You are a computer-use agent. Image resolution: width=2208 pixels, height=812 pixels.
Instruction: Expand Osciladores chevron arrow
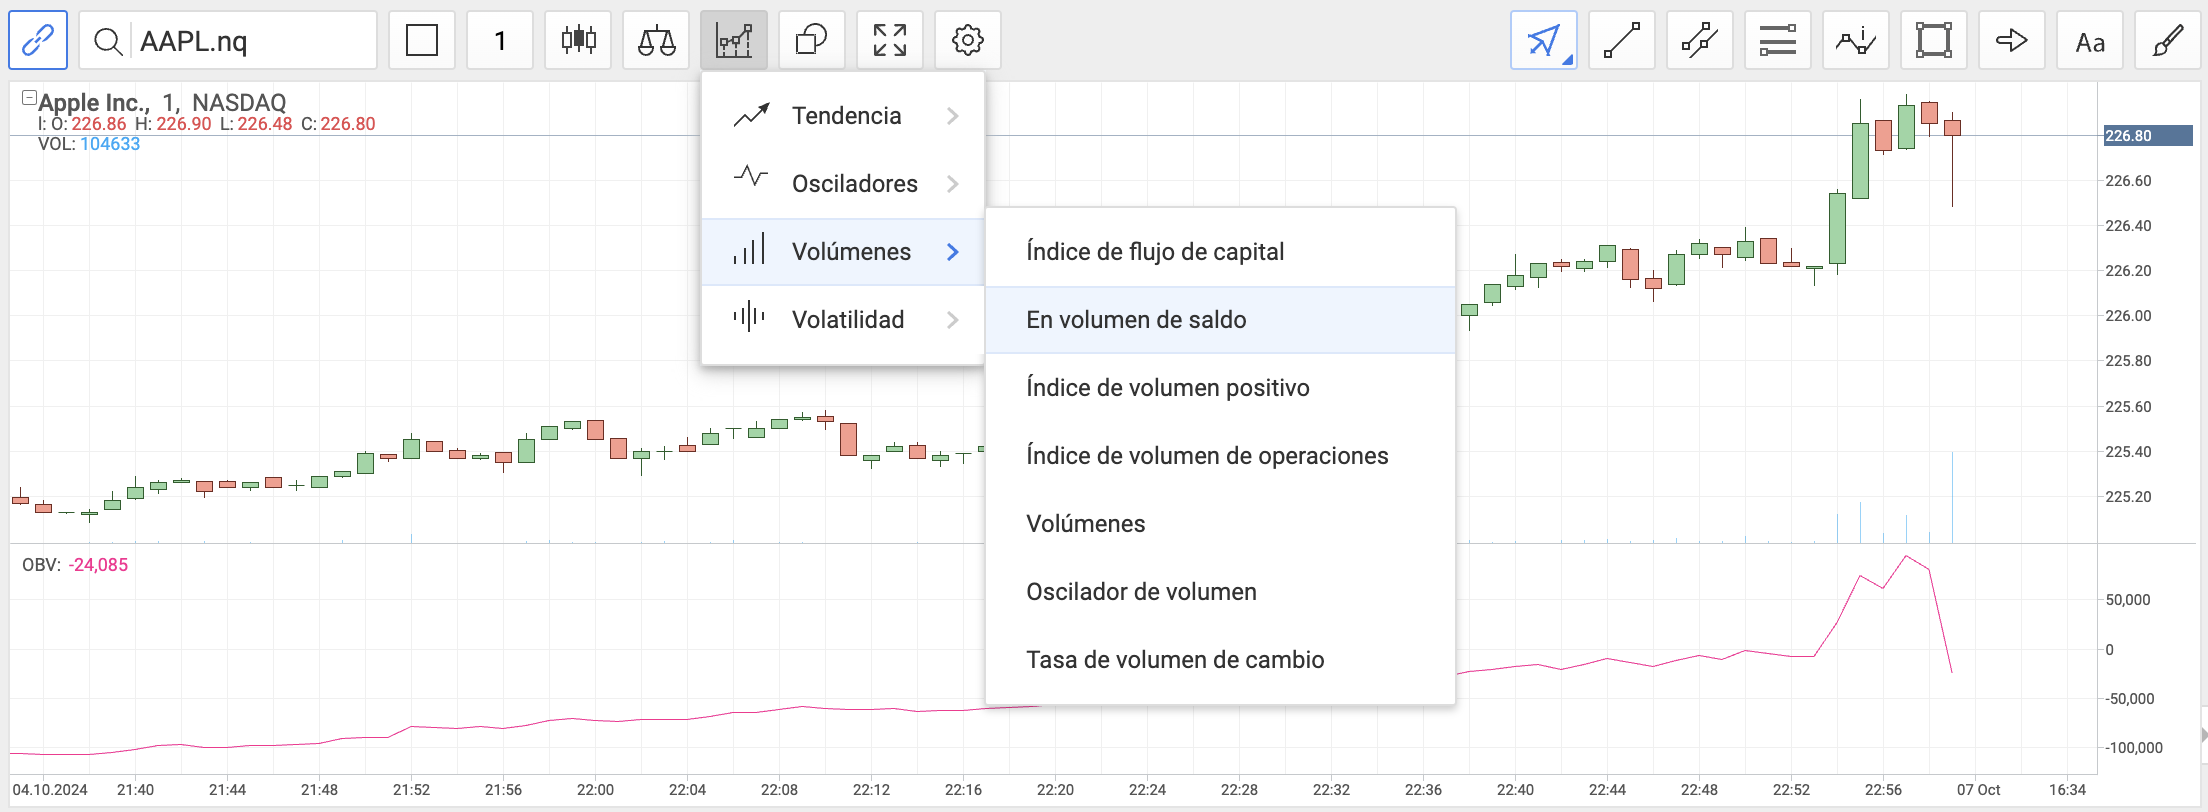953,184
